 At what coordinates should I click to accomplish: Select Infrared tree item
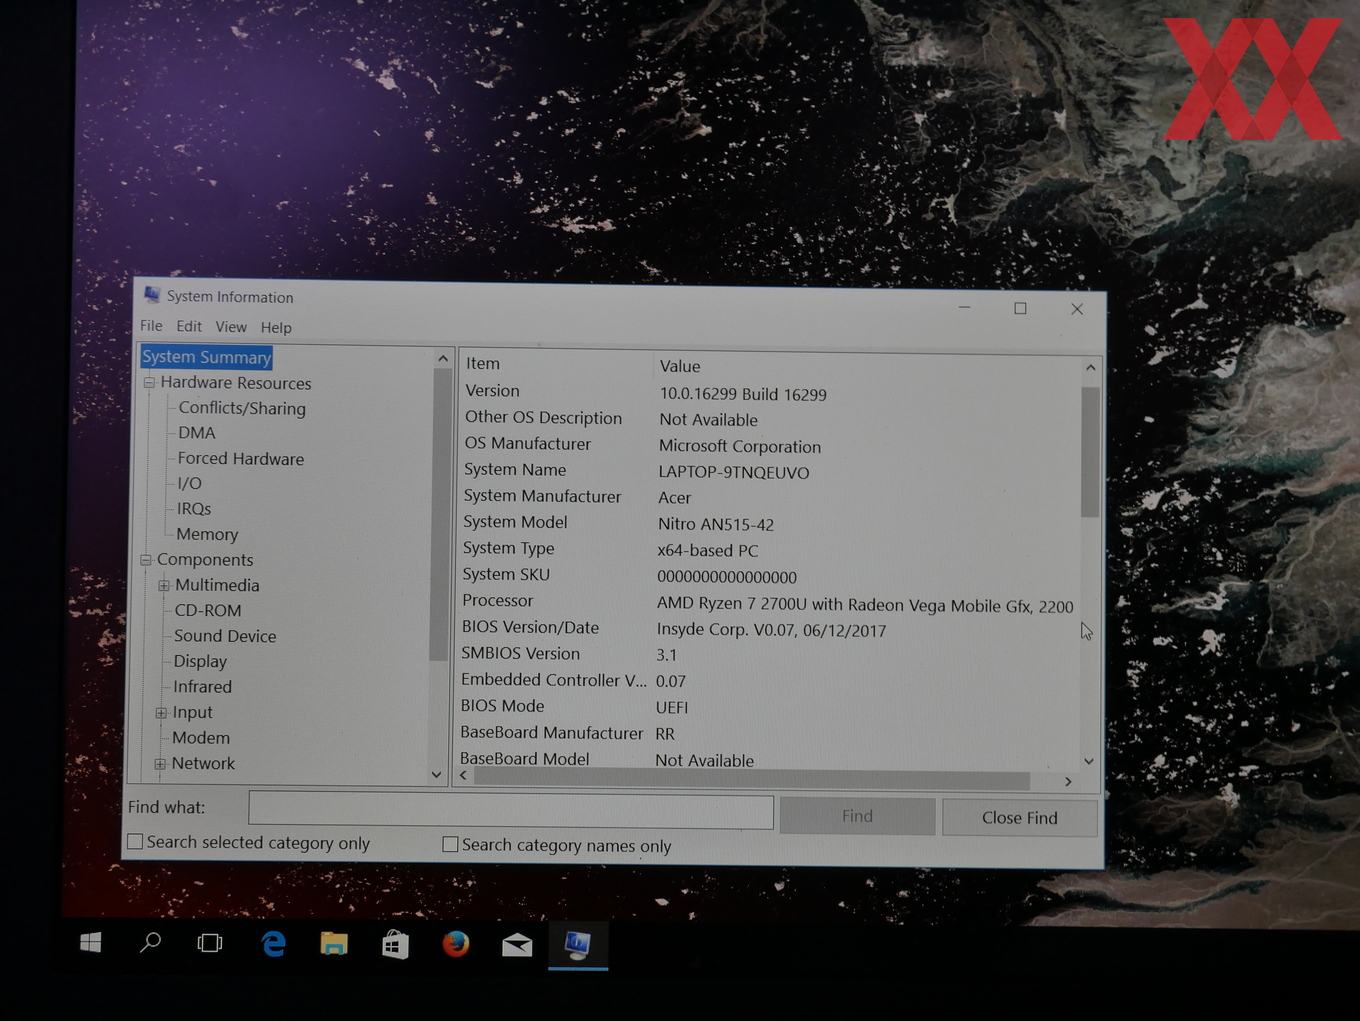[202, 687]
